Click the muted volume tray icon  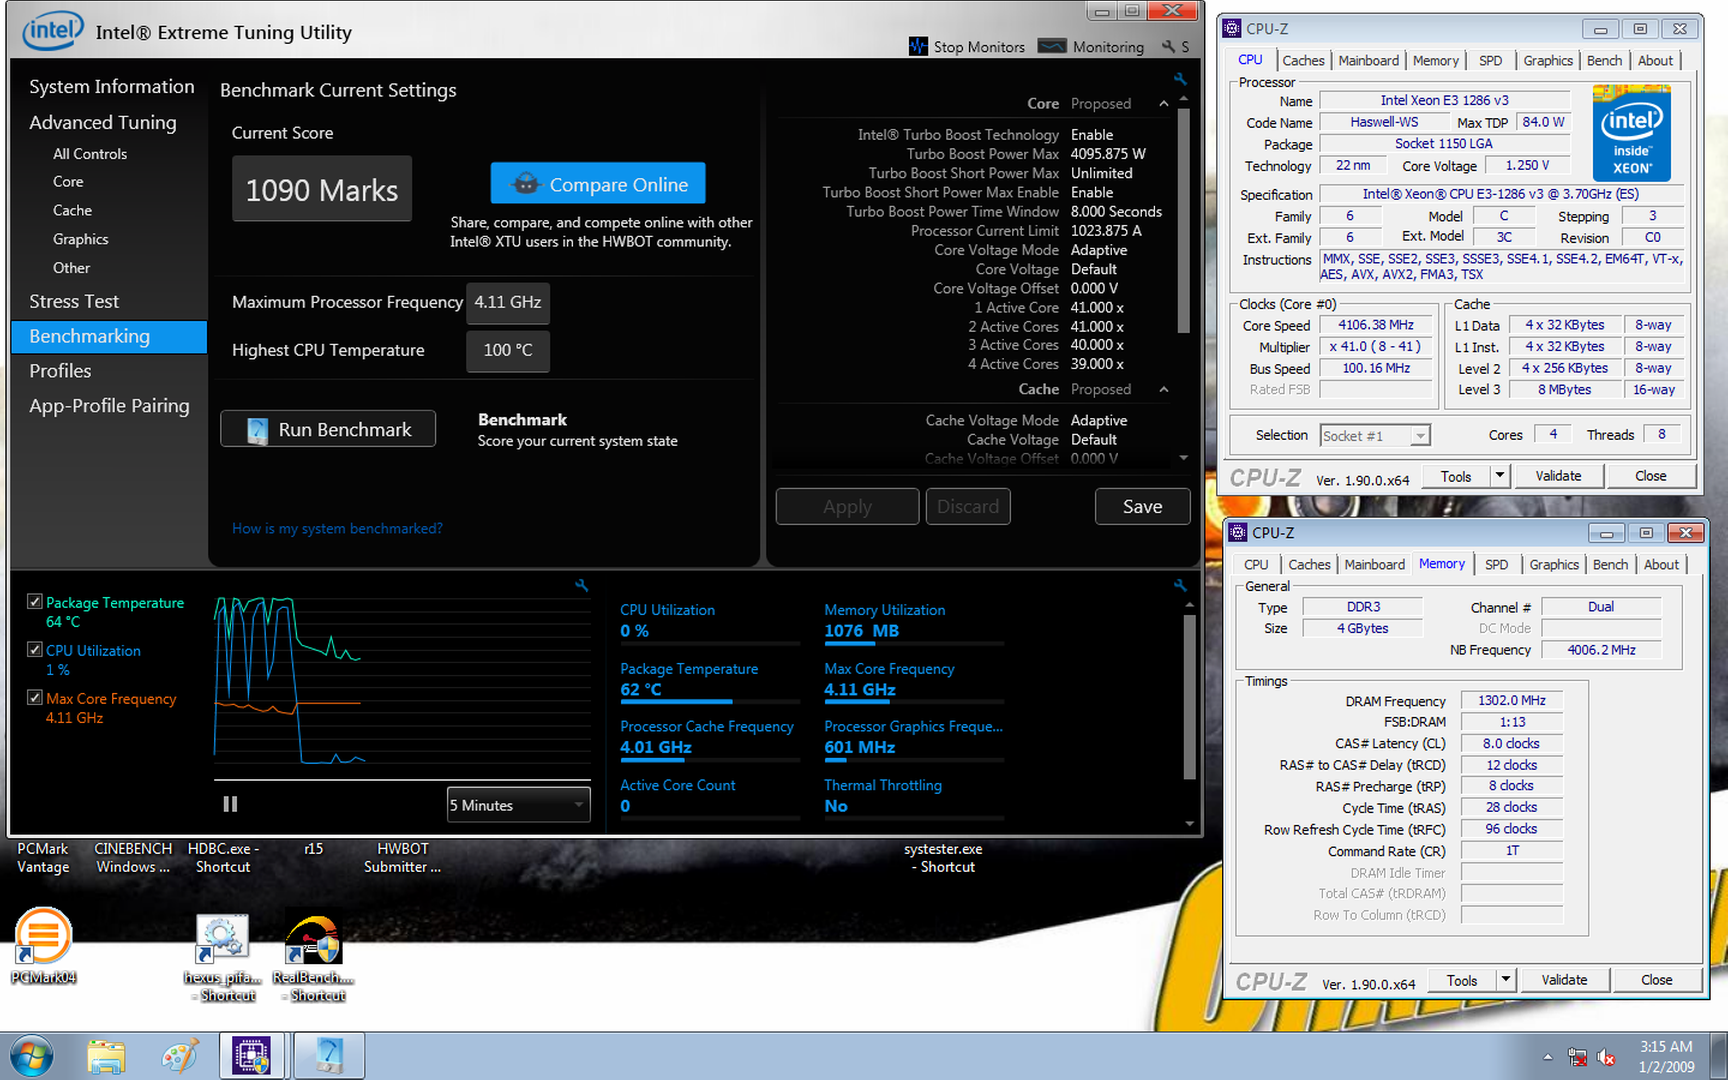(1606, 1057)
